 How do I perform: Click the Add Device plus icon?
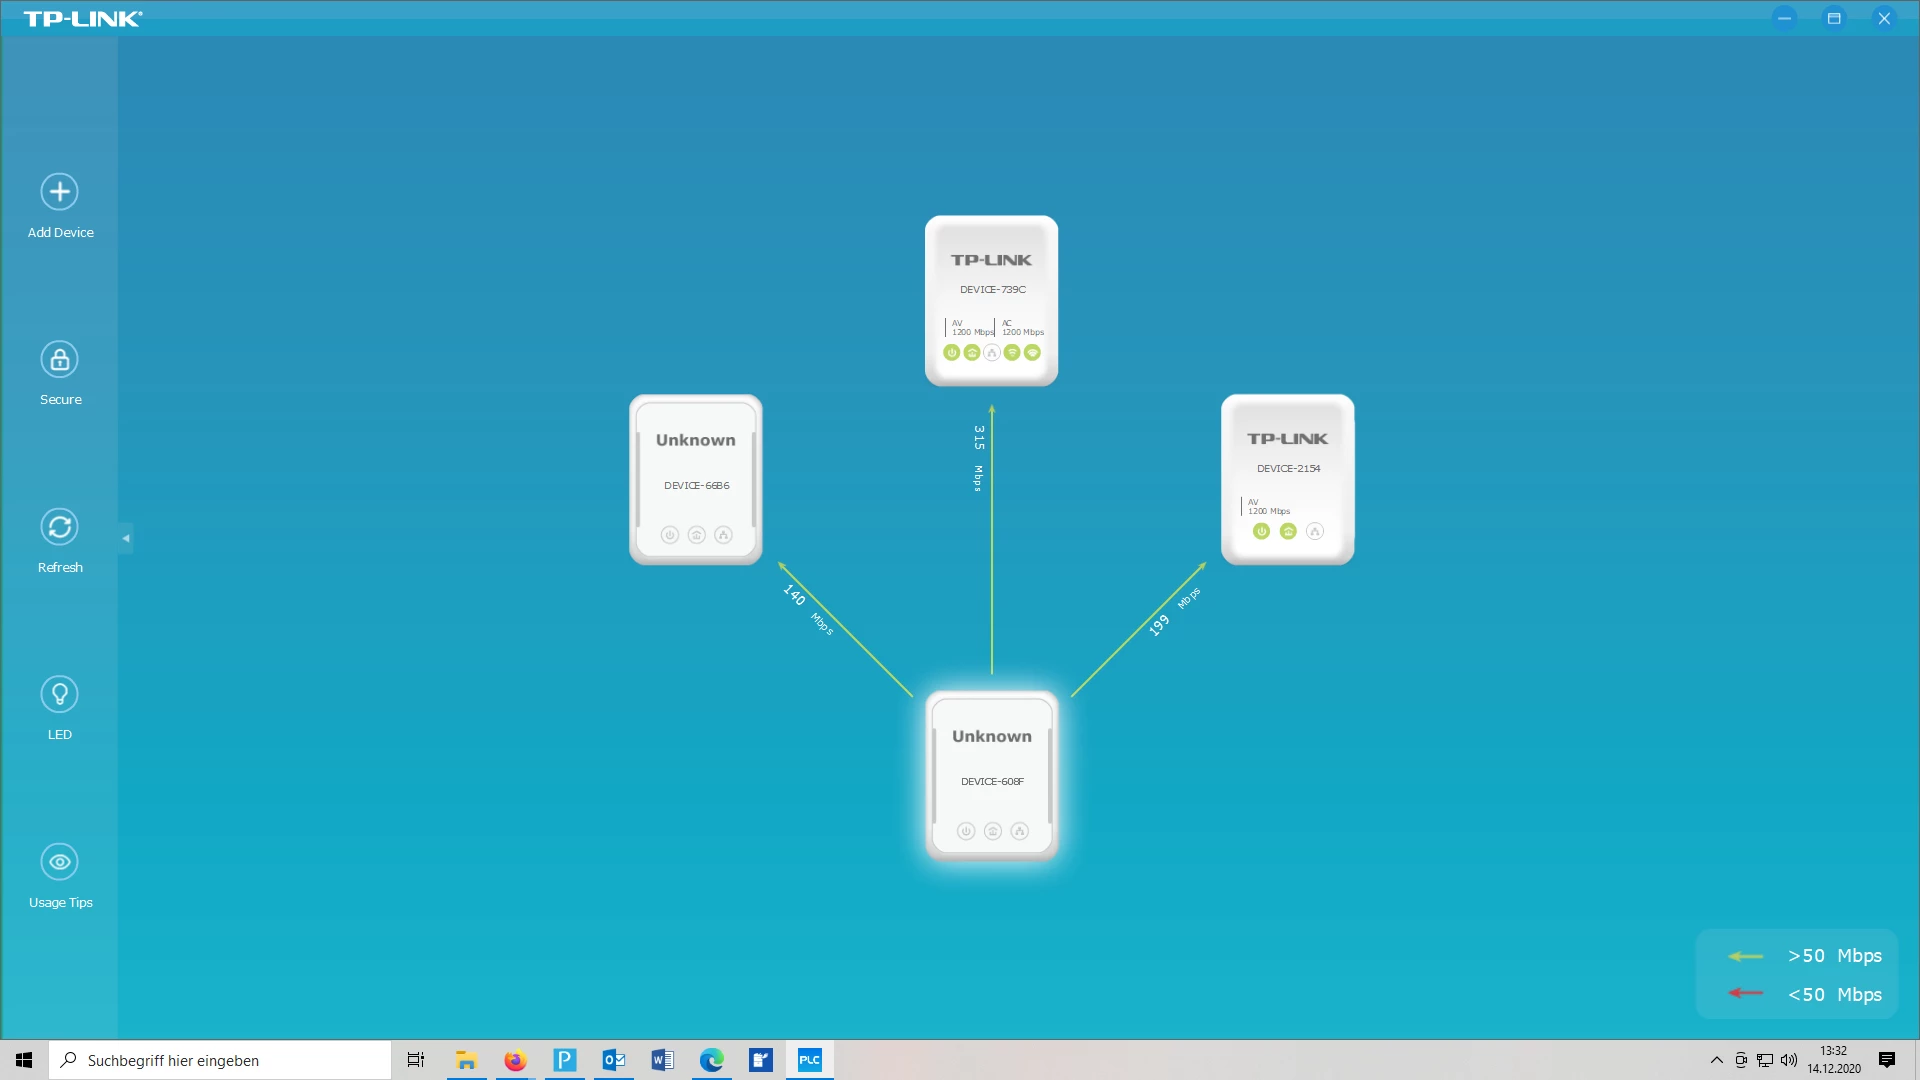point(60,192)
